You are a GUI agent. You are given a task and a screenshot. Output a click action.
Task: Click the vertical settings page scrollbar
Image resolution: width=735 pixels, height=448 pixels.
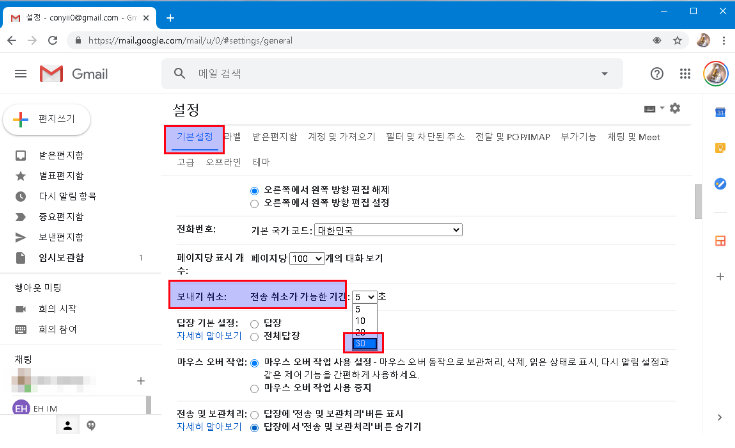(x=698, y=202)
